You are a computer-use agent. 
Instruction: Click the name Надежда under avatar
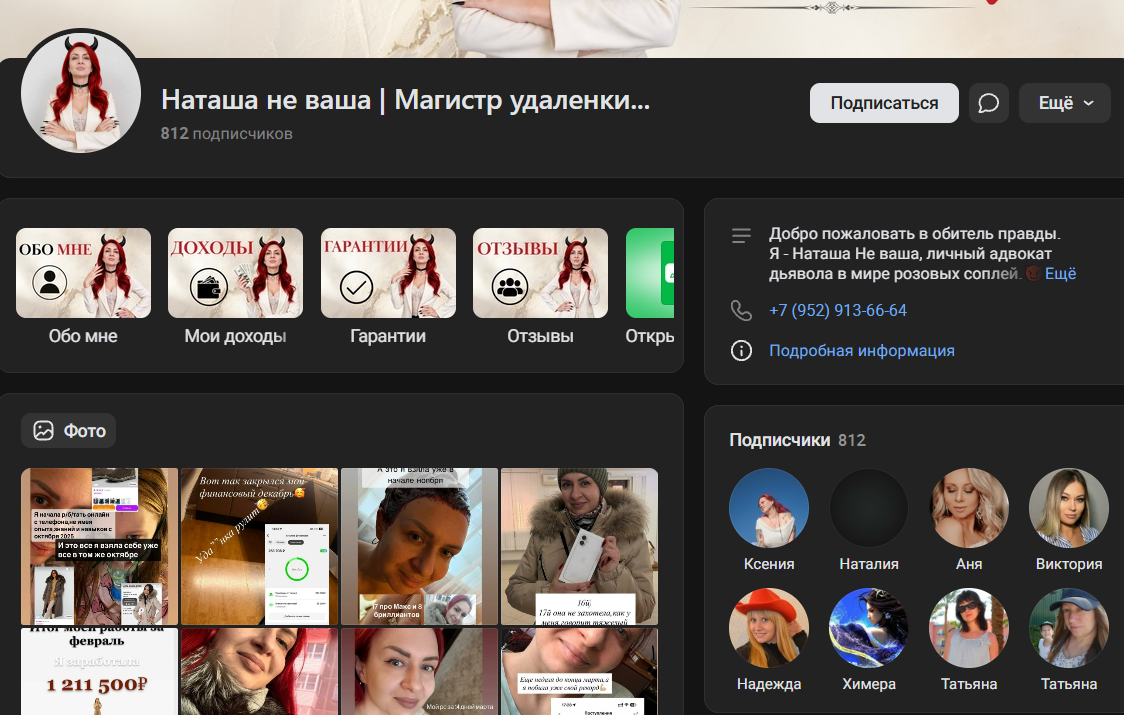coord(768,684)
